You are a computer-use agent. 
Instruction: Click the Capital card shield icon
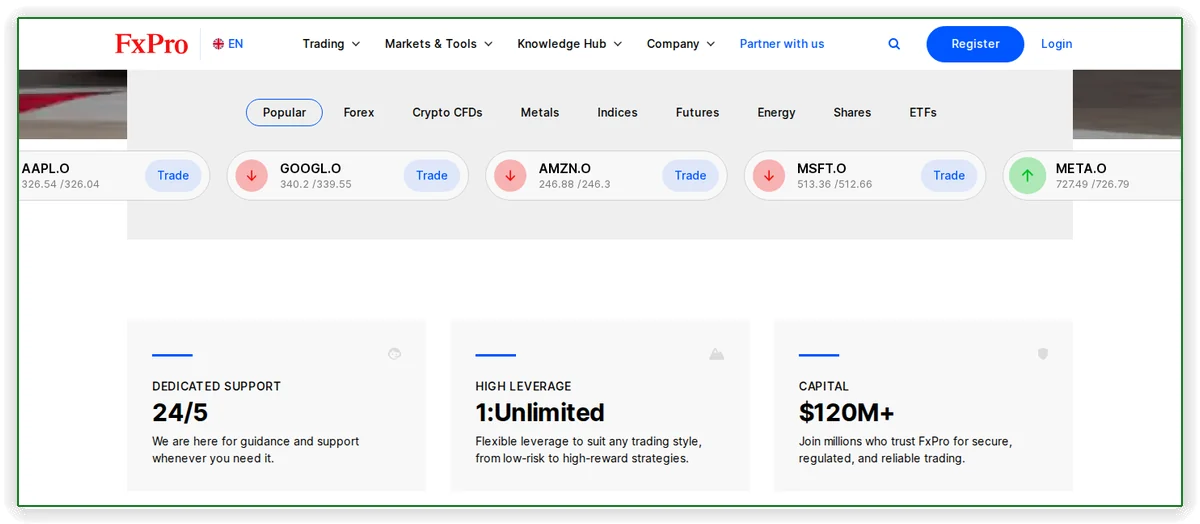[1043, 354]
